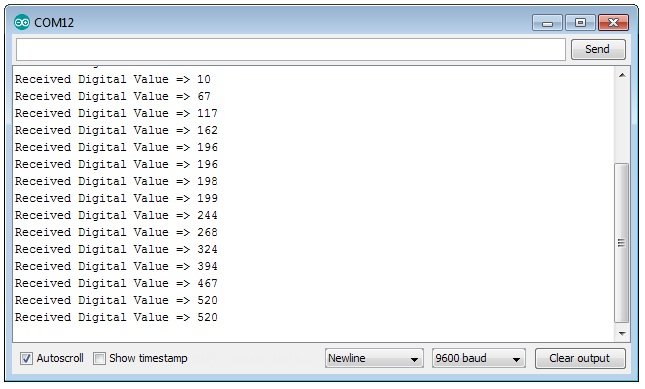645x389 pixels.
Task: Open the 9600 baud rate dropdown
Action: tap(479, 359)
